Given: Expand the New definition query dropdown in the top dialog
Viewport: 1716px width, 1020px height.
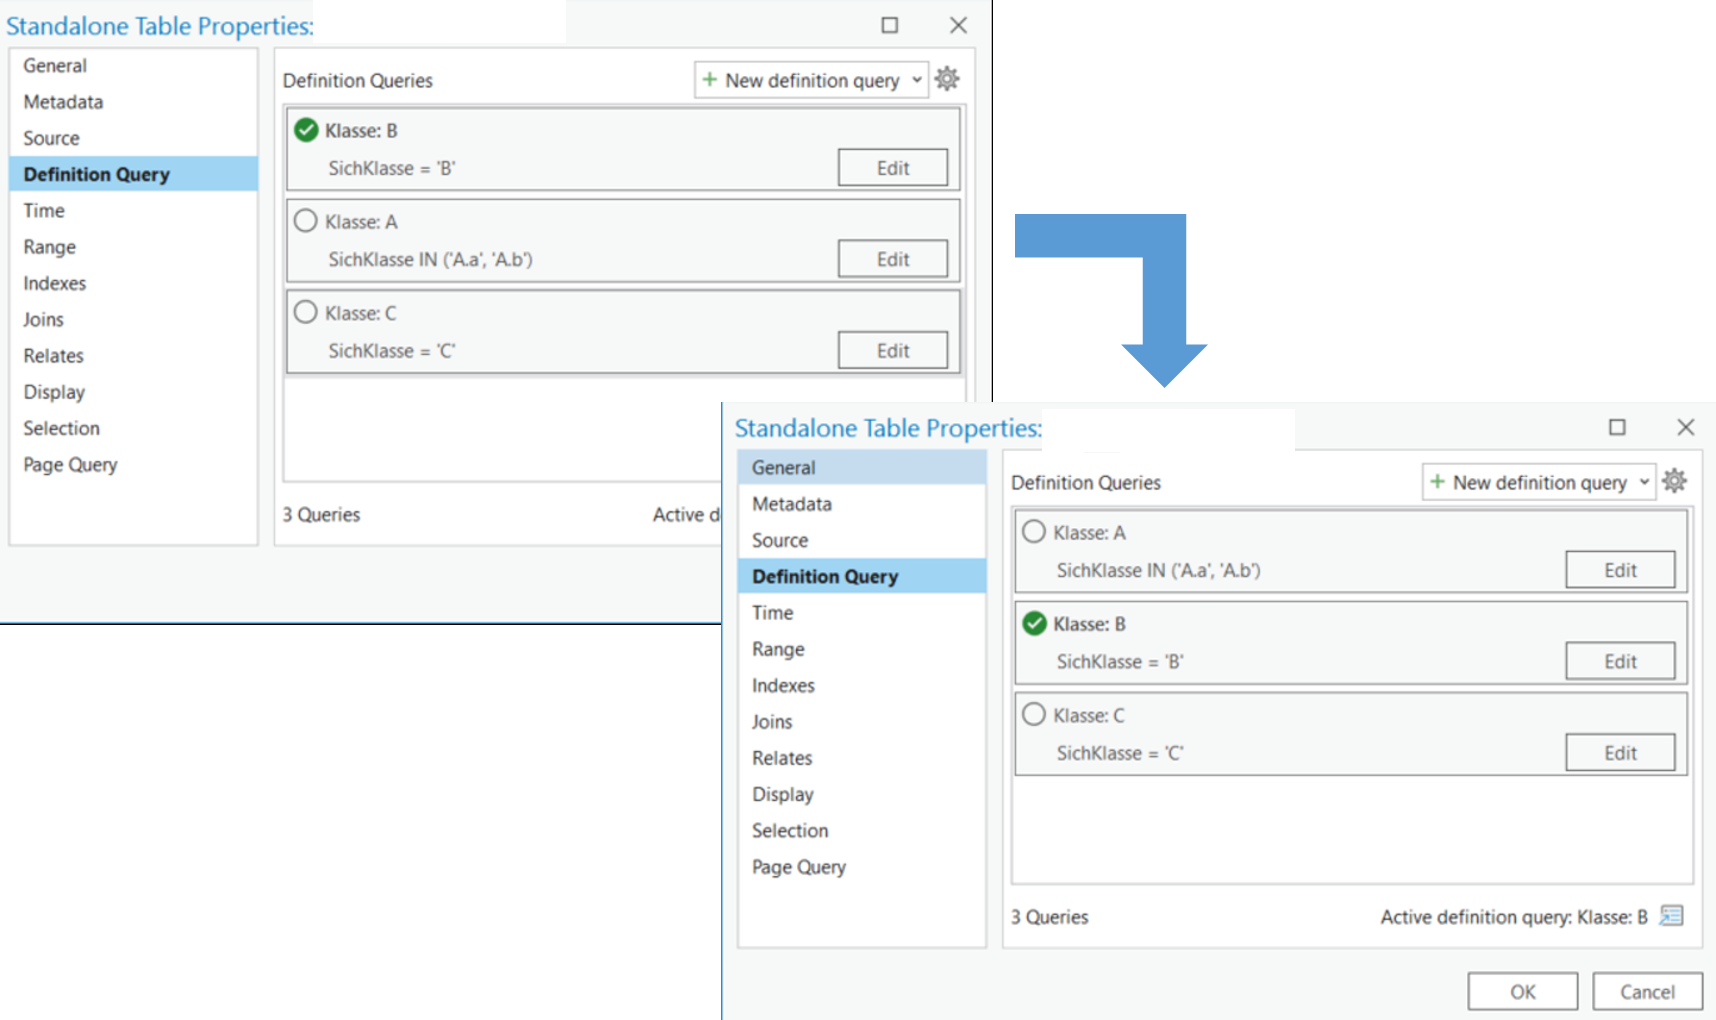Looking at the screenshot, I should coord(917,80).
